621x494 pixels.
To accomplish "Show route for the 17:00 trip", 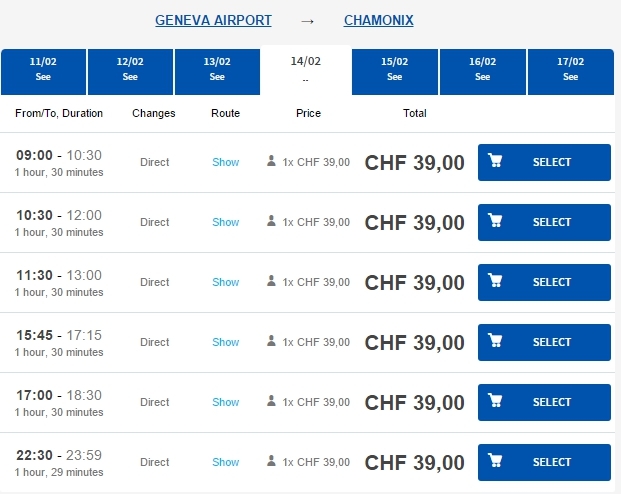I will (x=226, y=402).
